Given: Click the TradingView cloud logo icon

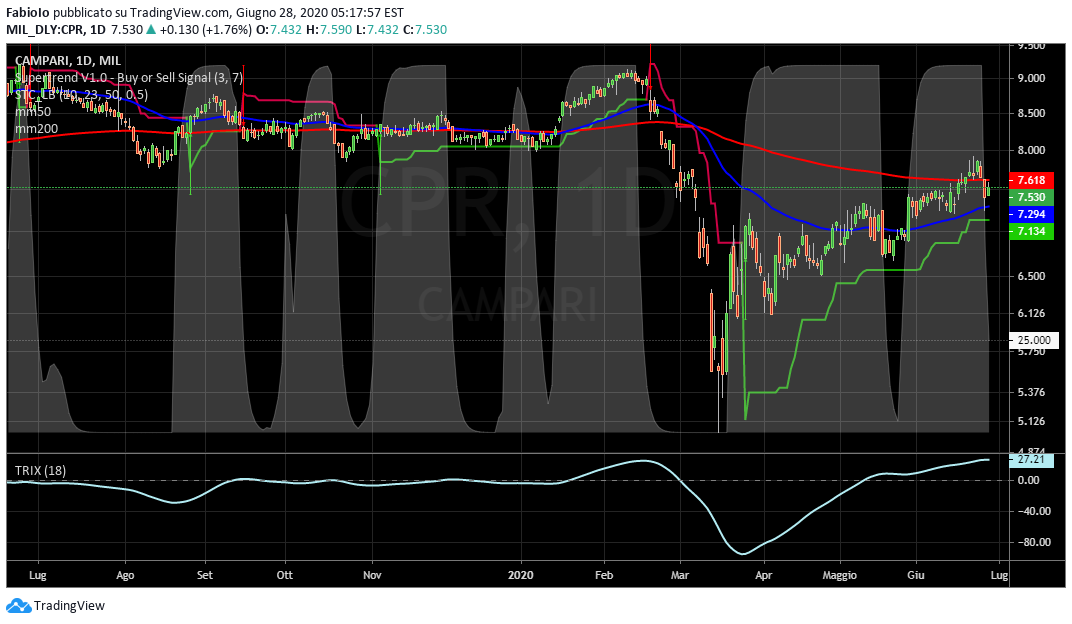Looking at the screenshot, I should 18,606.
